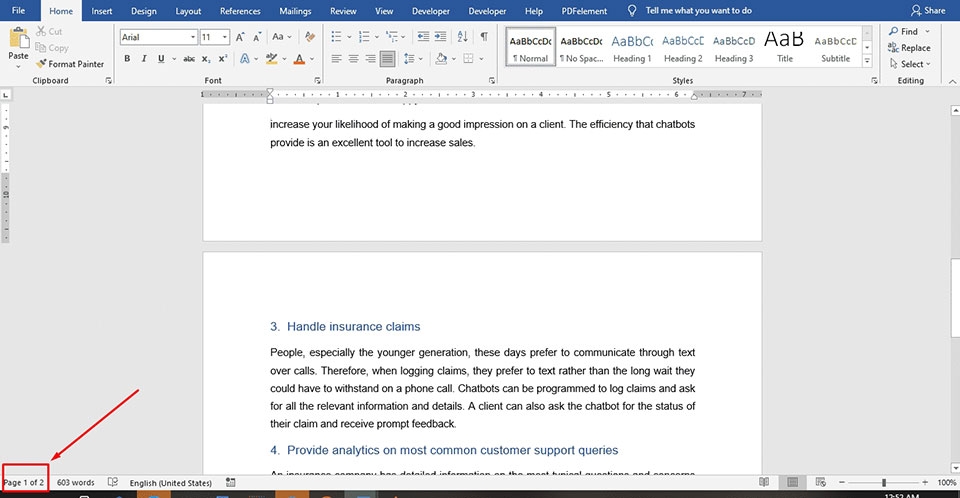Open the font name dropdown showing Arial
Viewport: 960px width, 498px height.
tap(159, 37)
